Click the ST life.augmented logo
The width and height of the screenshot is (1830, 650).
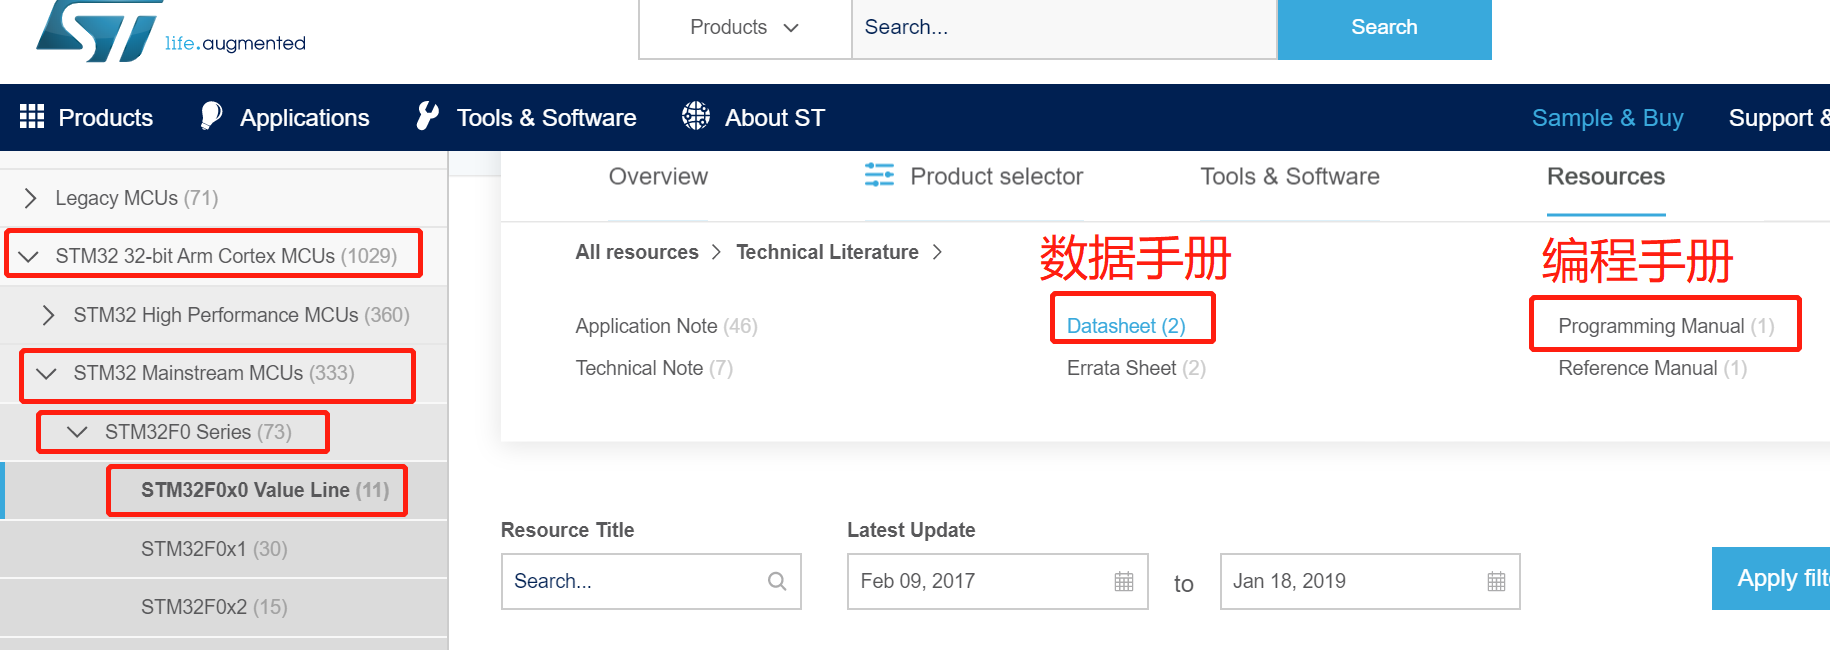coord(171,32)
